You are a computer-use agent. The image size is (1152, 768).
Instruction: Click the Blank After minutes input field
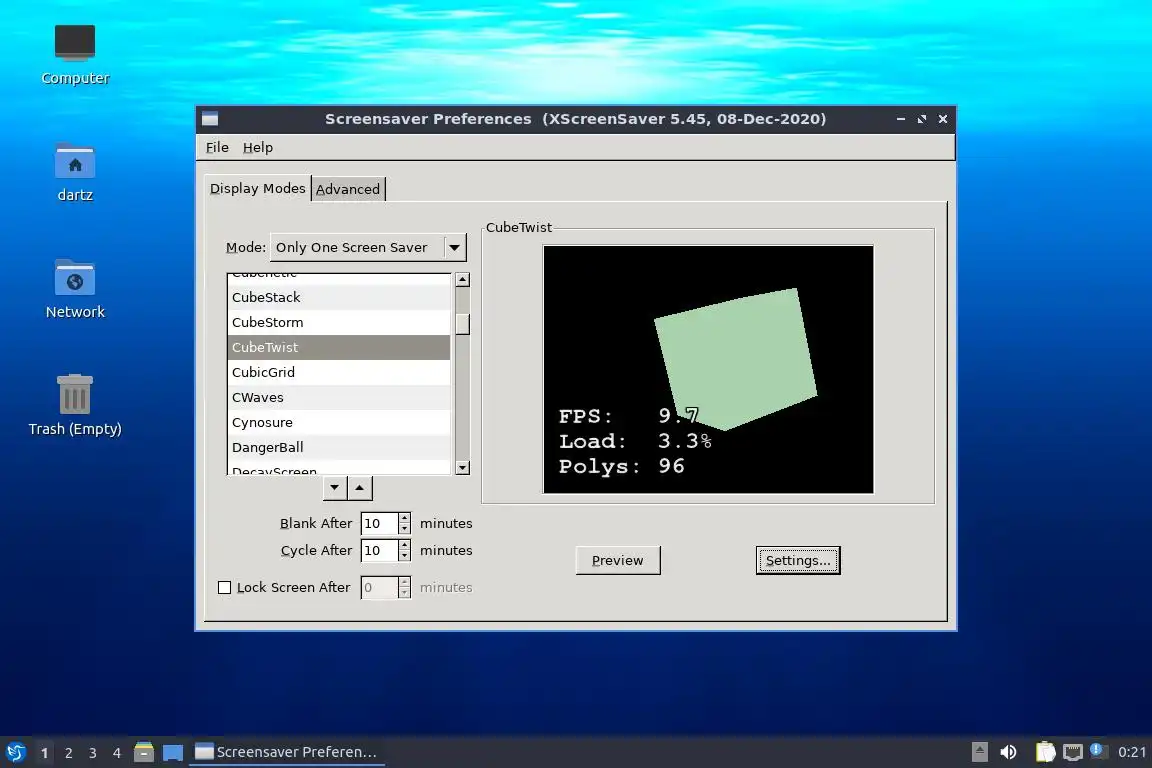pyautogui.click(x=379, y=523)
